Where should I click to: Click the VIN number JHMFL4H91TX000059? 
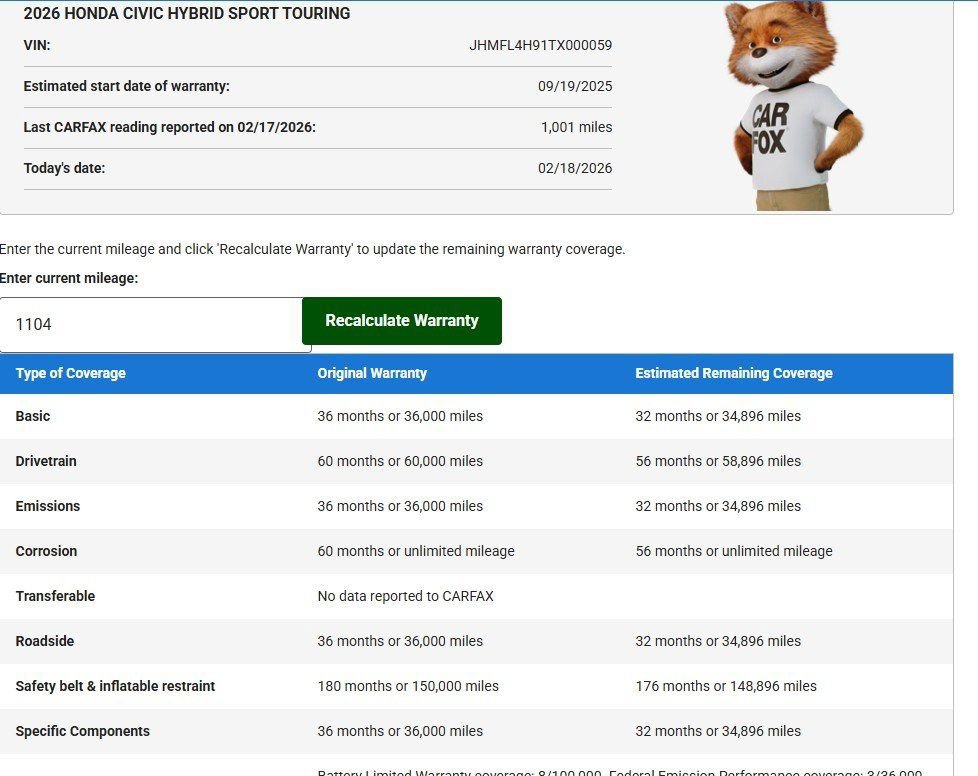pyautogui.click(x=540, y=45)
